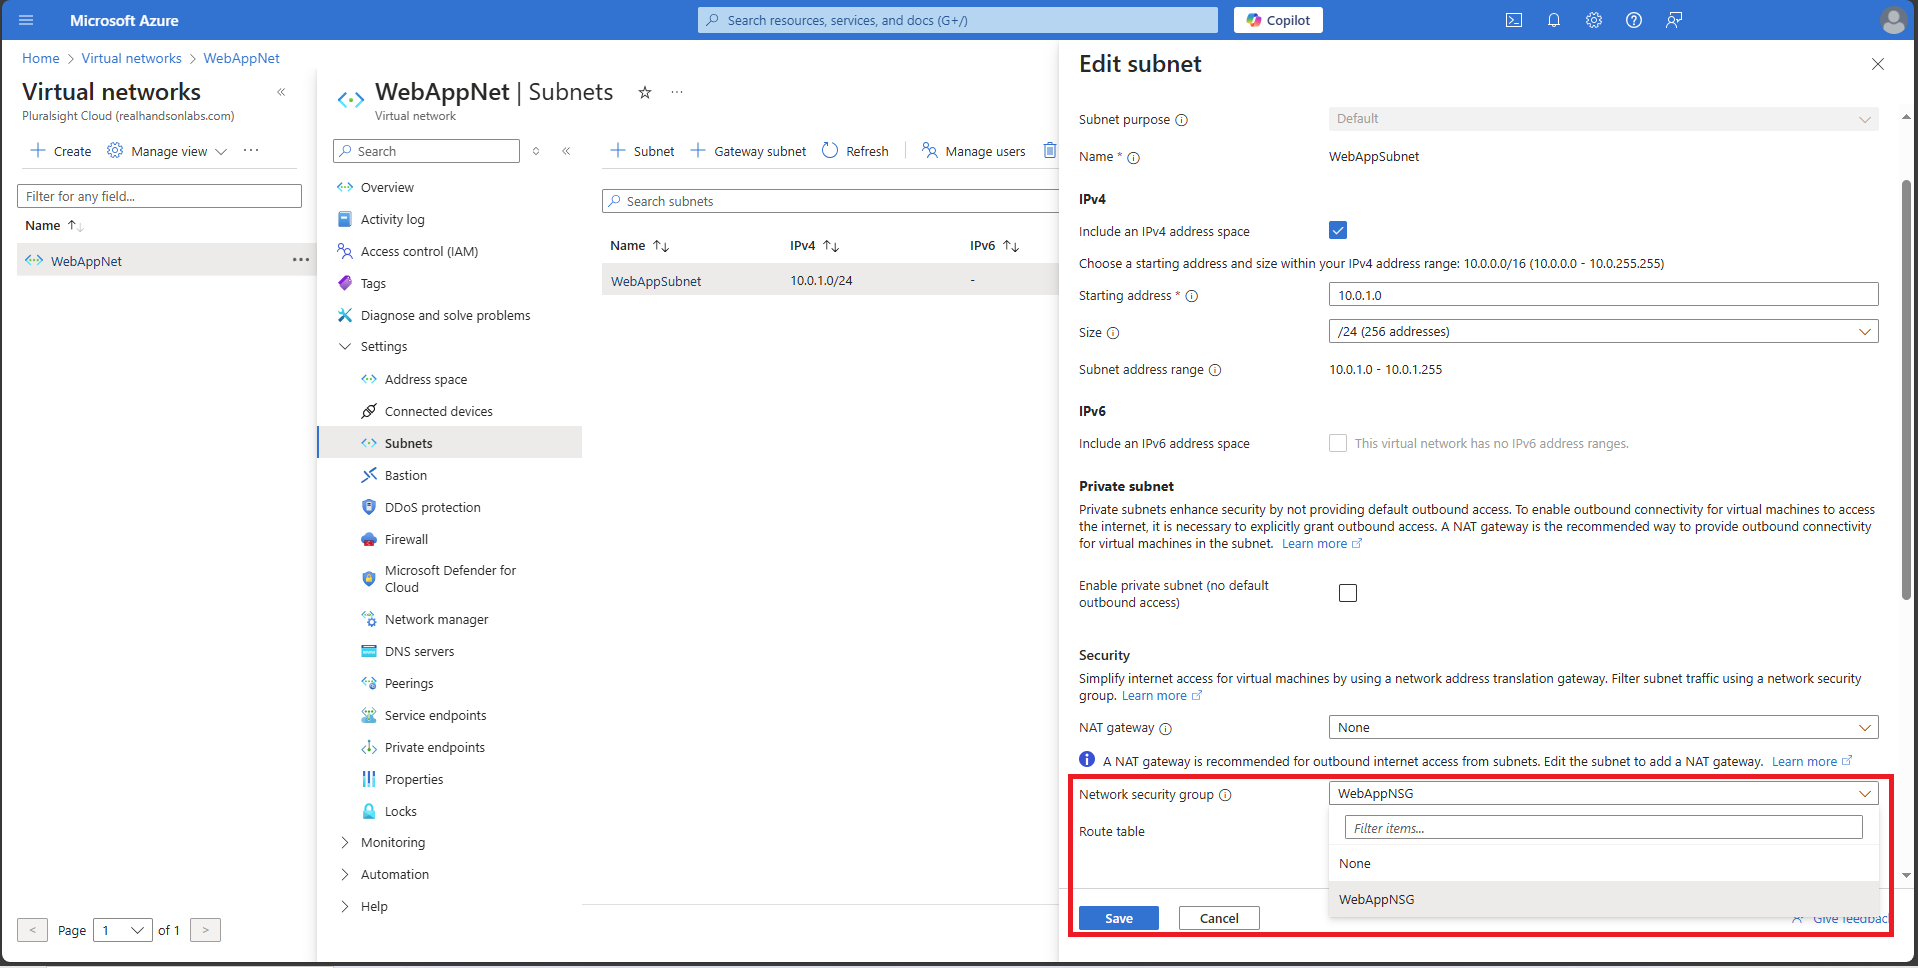The width and height of the screenshot is (1918, 968).
Task: Open the Overview menu item
Action: click(x=387, y=187)
